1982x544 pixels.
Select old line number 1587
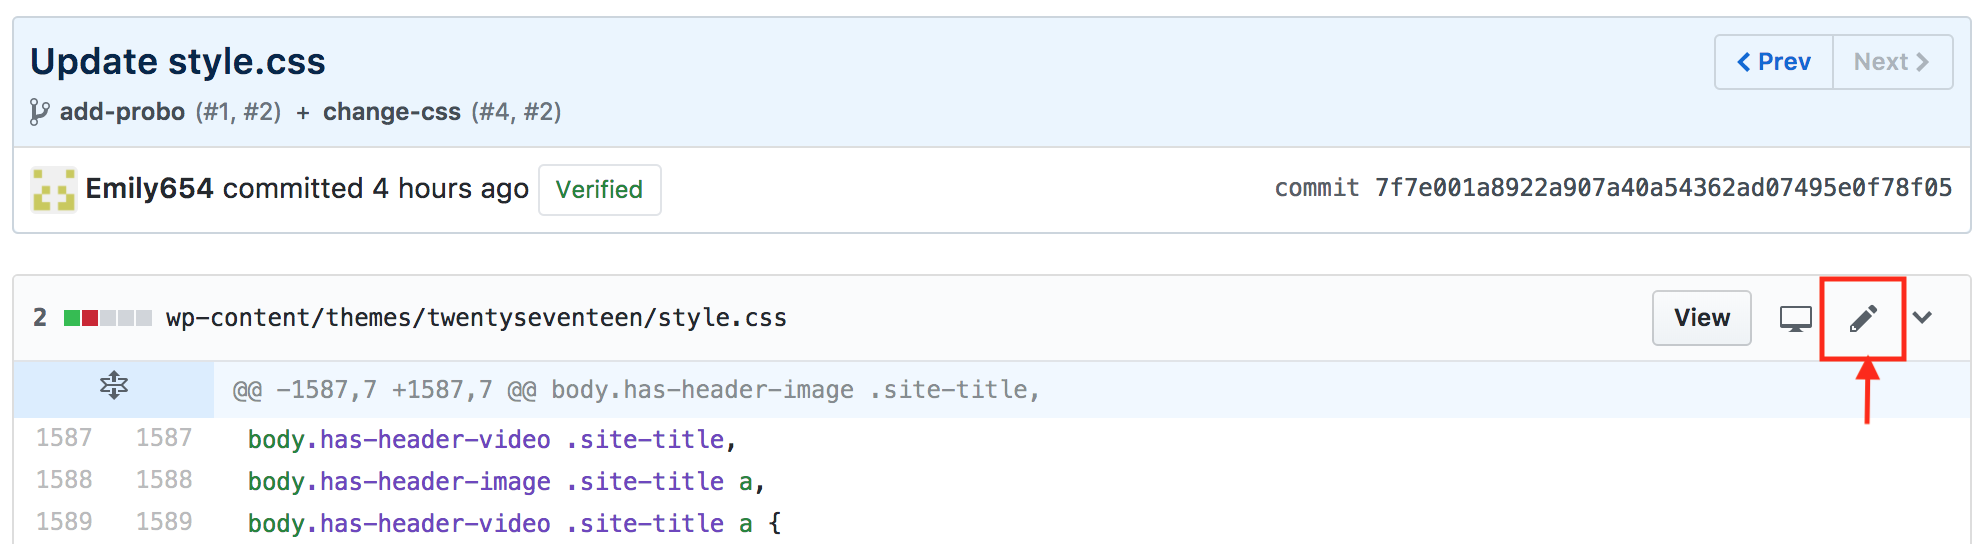click(x=64, y=438)
